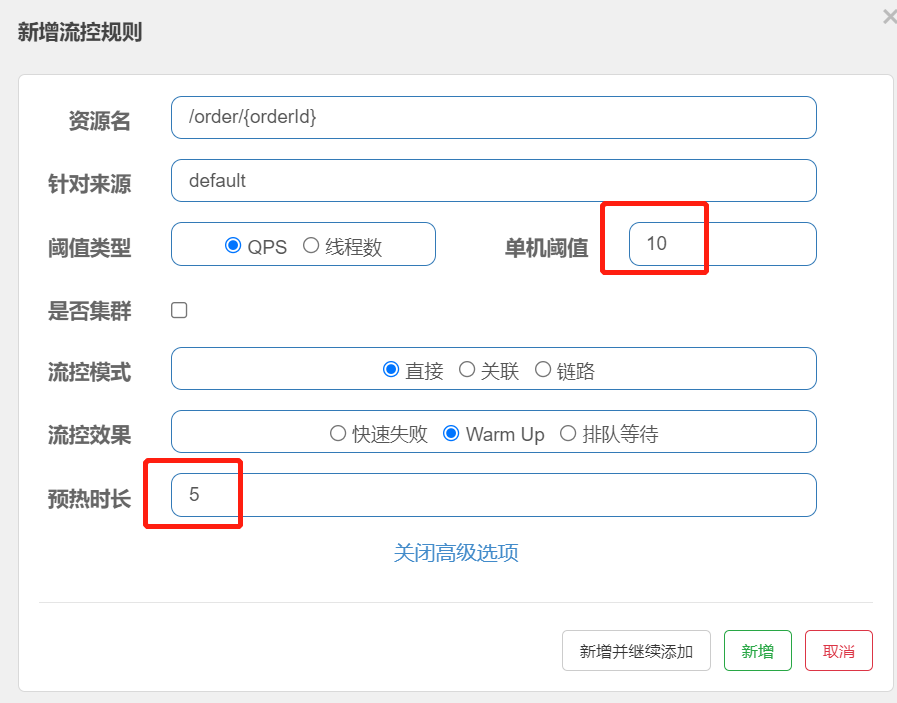Click the 预热时长 label
The image size is (897, 703).
click(x=89, y=499)
